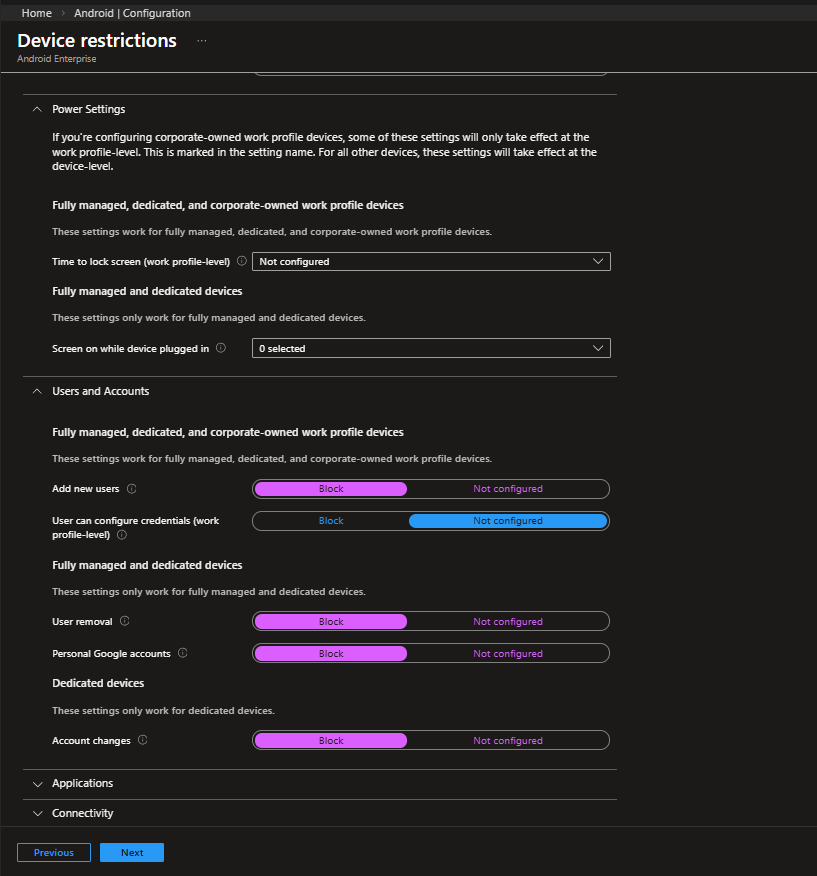
Task: Click info icon next to Add new users
Action: 132,489
